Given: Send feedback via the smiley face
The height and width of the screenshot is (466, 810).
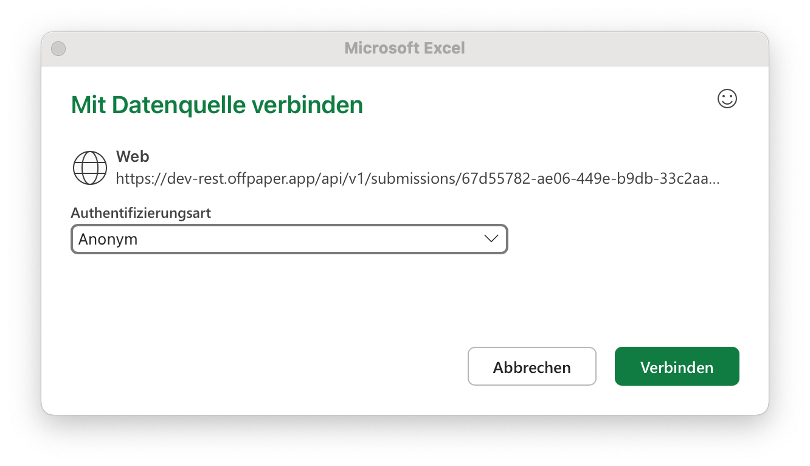Looking at the screenshot, I should 727,99.
